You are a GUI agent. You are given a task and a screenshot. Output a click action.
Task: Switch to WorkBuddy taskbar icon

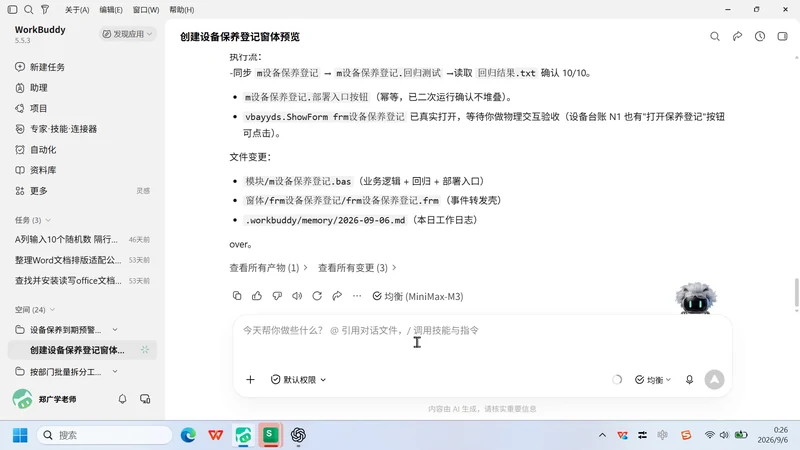tap(243, 435)
